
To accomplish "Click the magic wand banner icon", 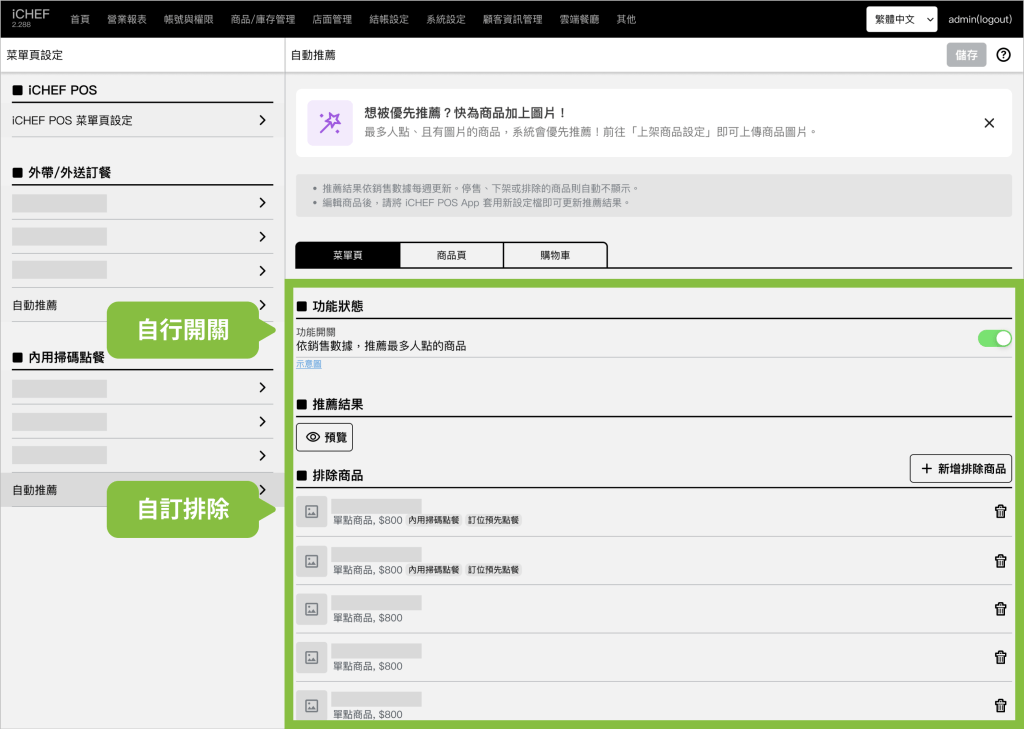I will 329,123.
